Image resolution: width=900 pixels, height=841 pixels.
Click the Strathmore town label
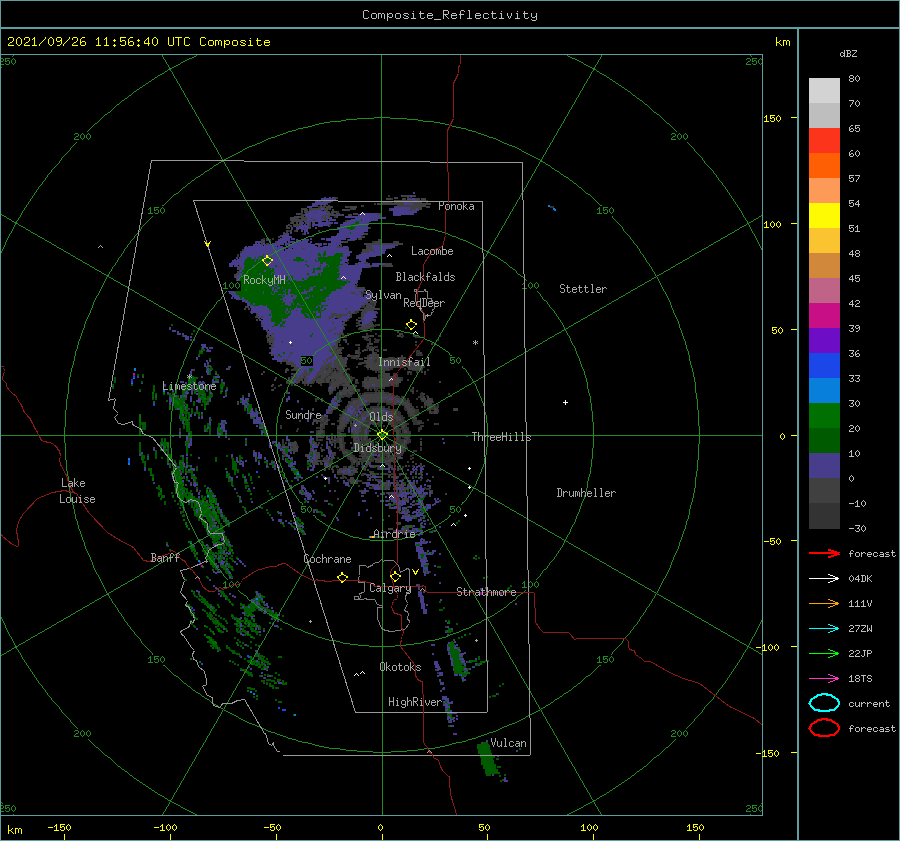click(486, 592)
